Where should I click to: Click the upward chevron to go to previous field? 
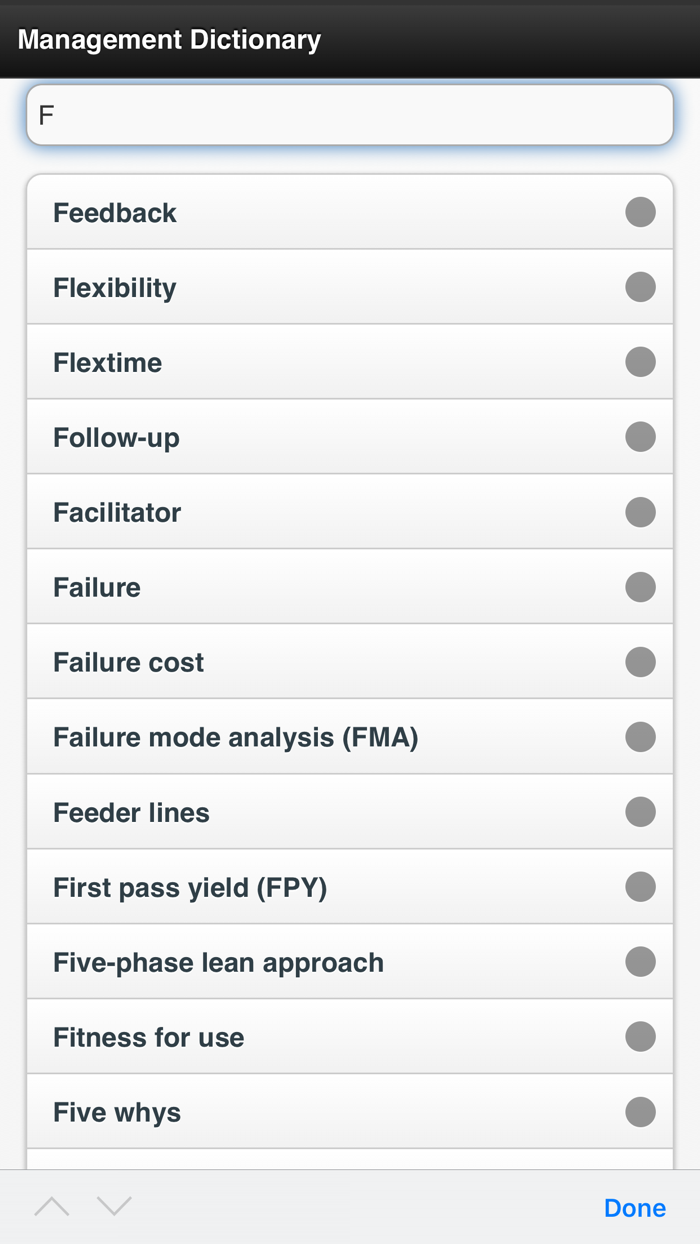pos(52,1207)
